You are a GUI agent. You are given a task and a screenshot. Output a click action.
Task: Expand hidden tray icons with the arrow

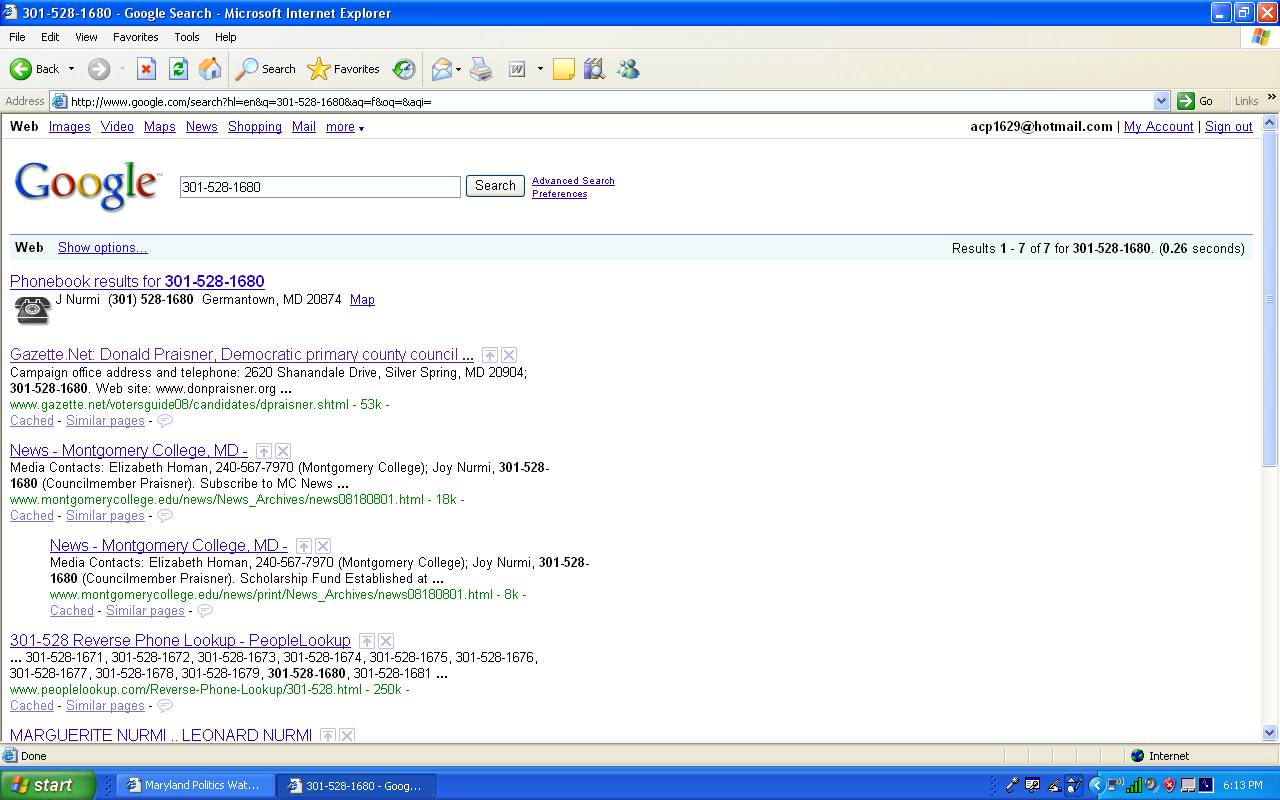(x=1096, y=785)
